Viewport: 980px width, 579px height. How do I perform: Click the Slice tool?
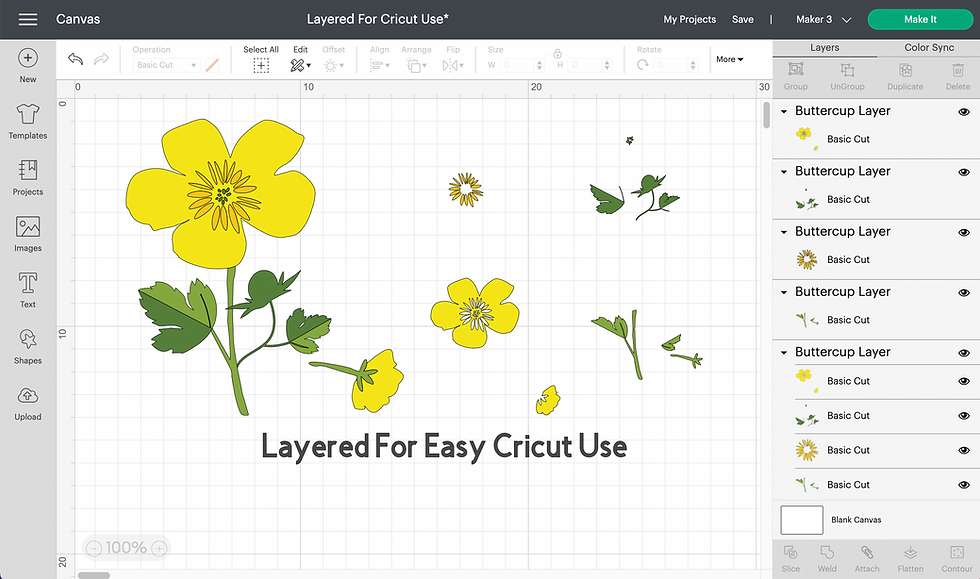point(791,558)
